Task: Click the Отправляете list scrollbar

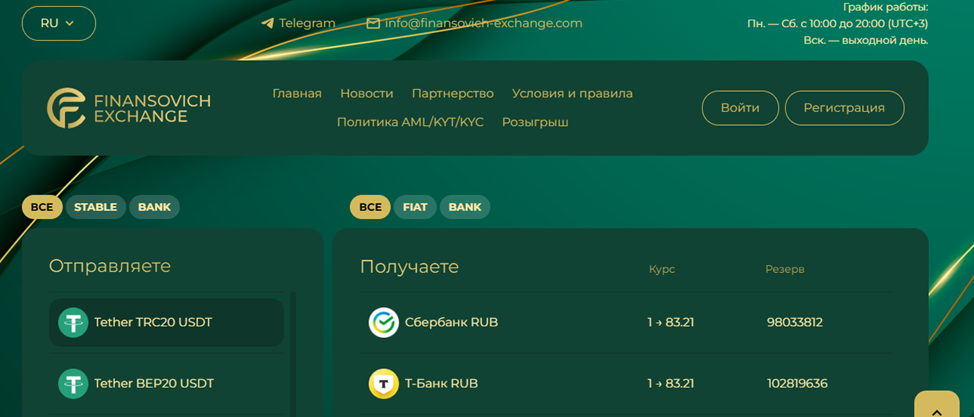Action: pyautogui.click(x=293, y=354)
